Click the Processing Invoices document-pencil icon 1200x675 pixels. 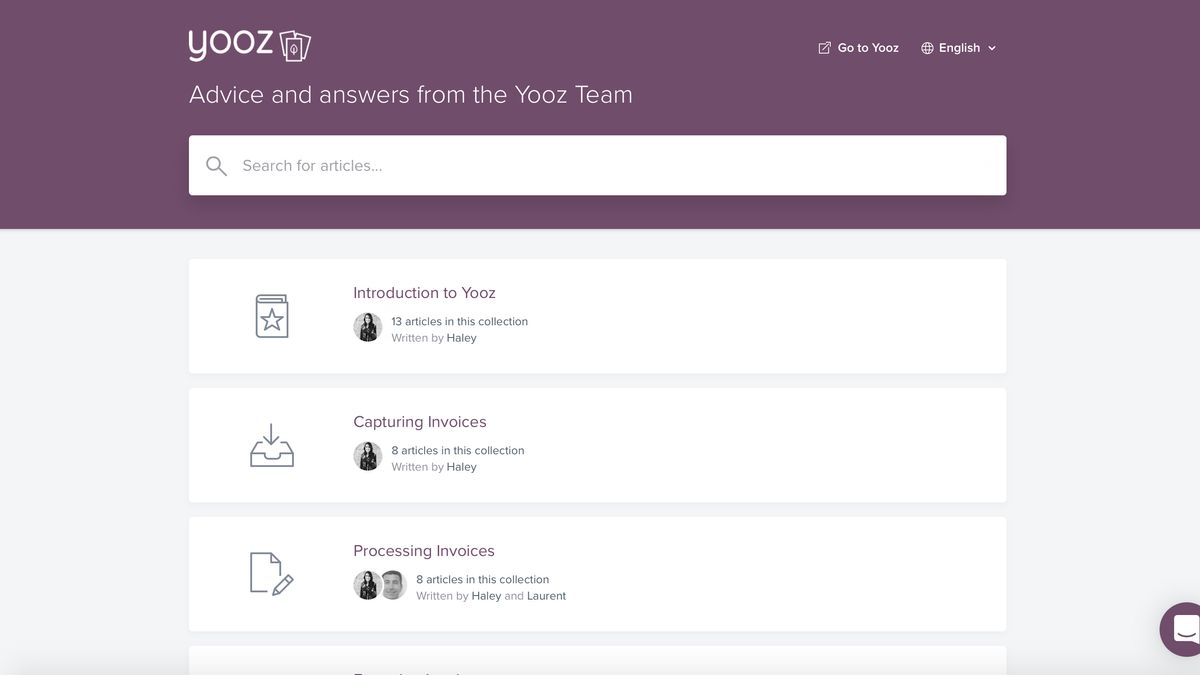(271, 573)
